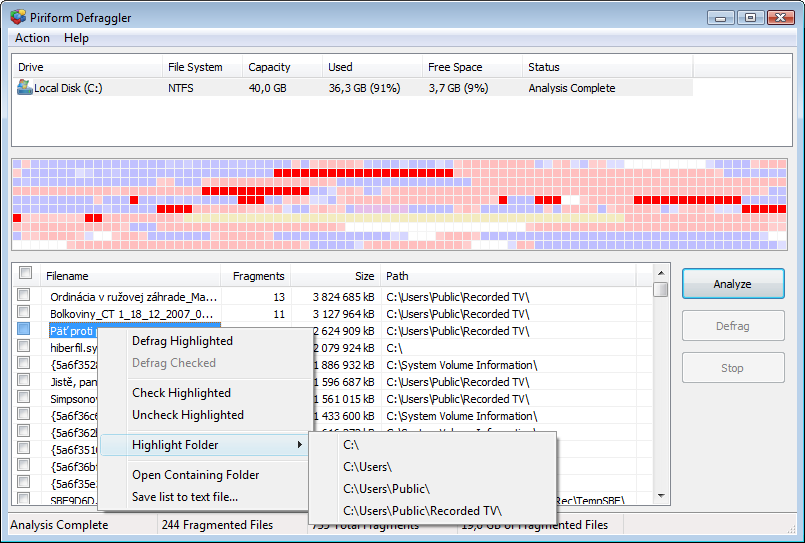
Task: Click the Stop button
Action: click(733, 368)
